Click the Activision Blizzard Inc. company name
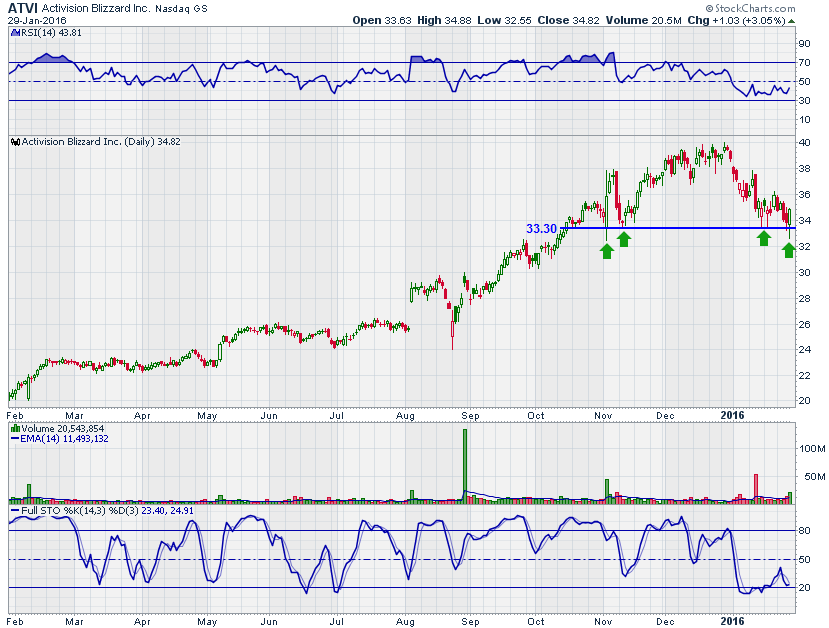This screenshot has height=628, width=829. tap(96, 8)
